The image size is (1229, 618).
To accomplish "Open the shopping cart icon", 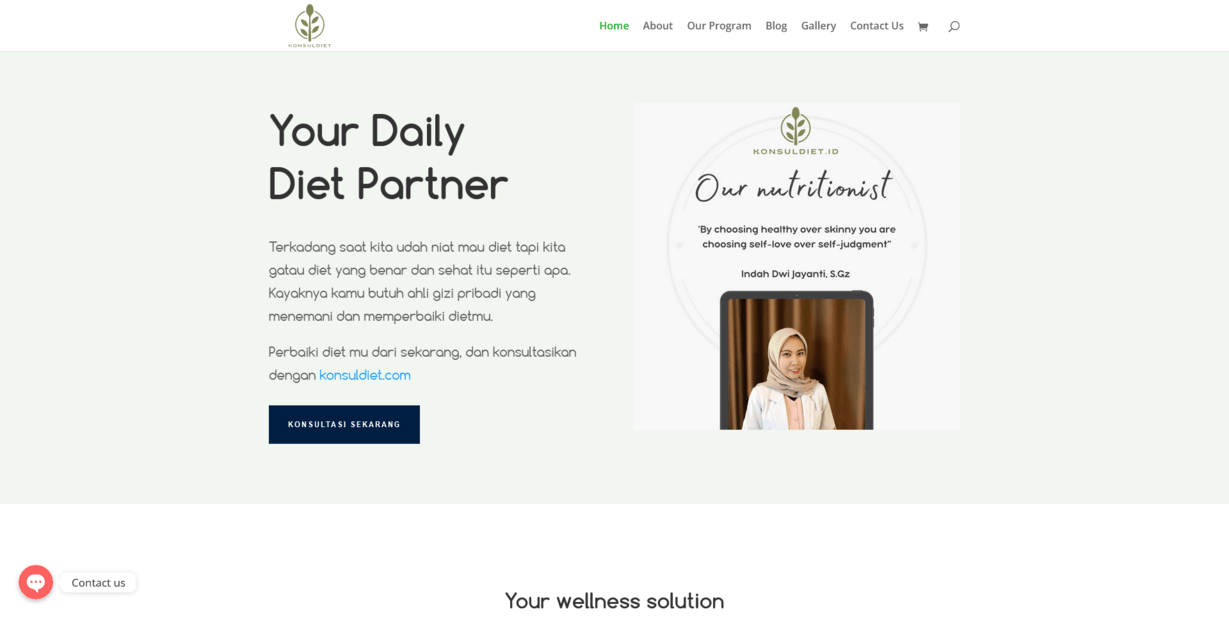I will tap(923, 27).
